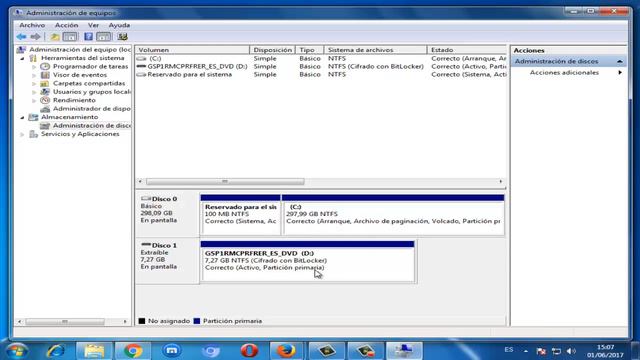Click the volume speaker tray icon
Screen dimensions: 640x360
pyautogui.click(x=571, y=351)
